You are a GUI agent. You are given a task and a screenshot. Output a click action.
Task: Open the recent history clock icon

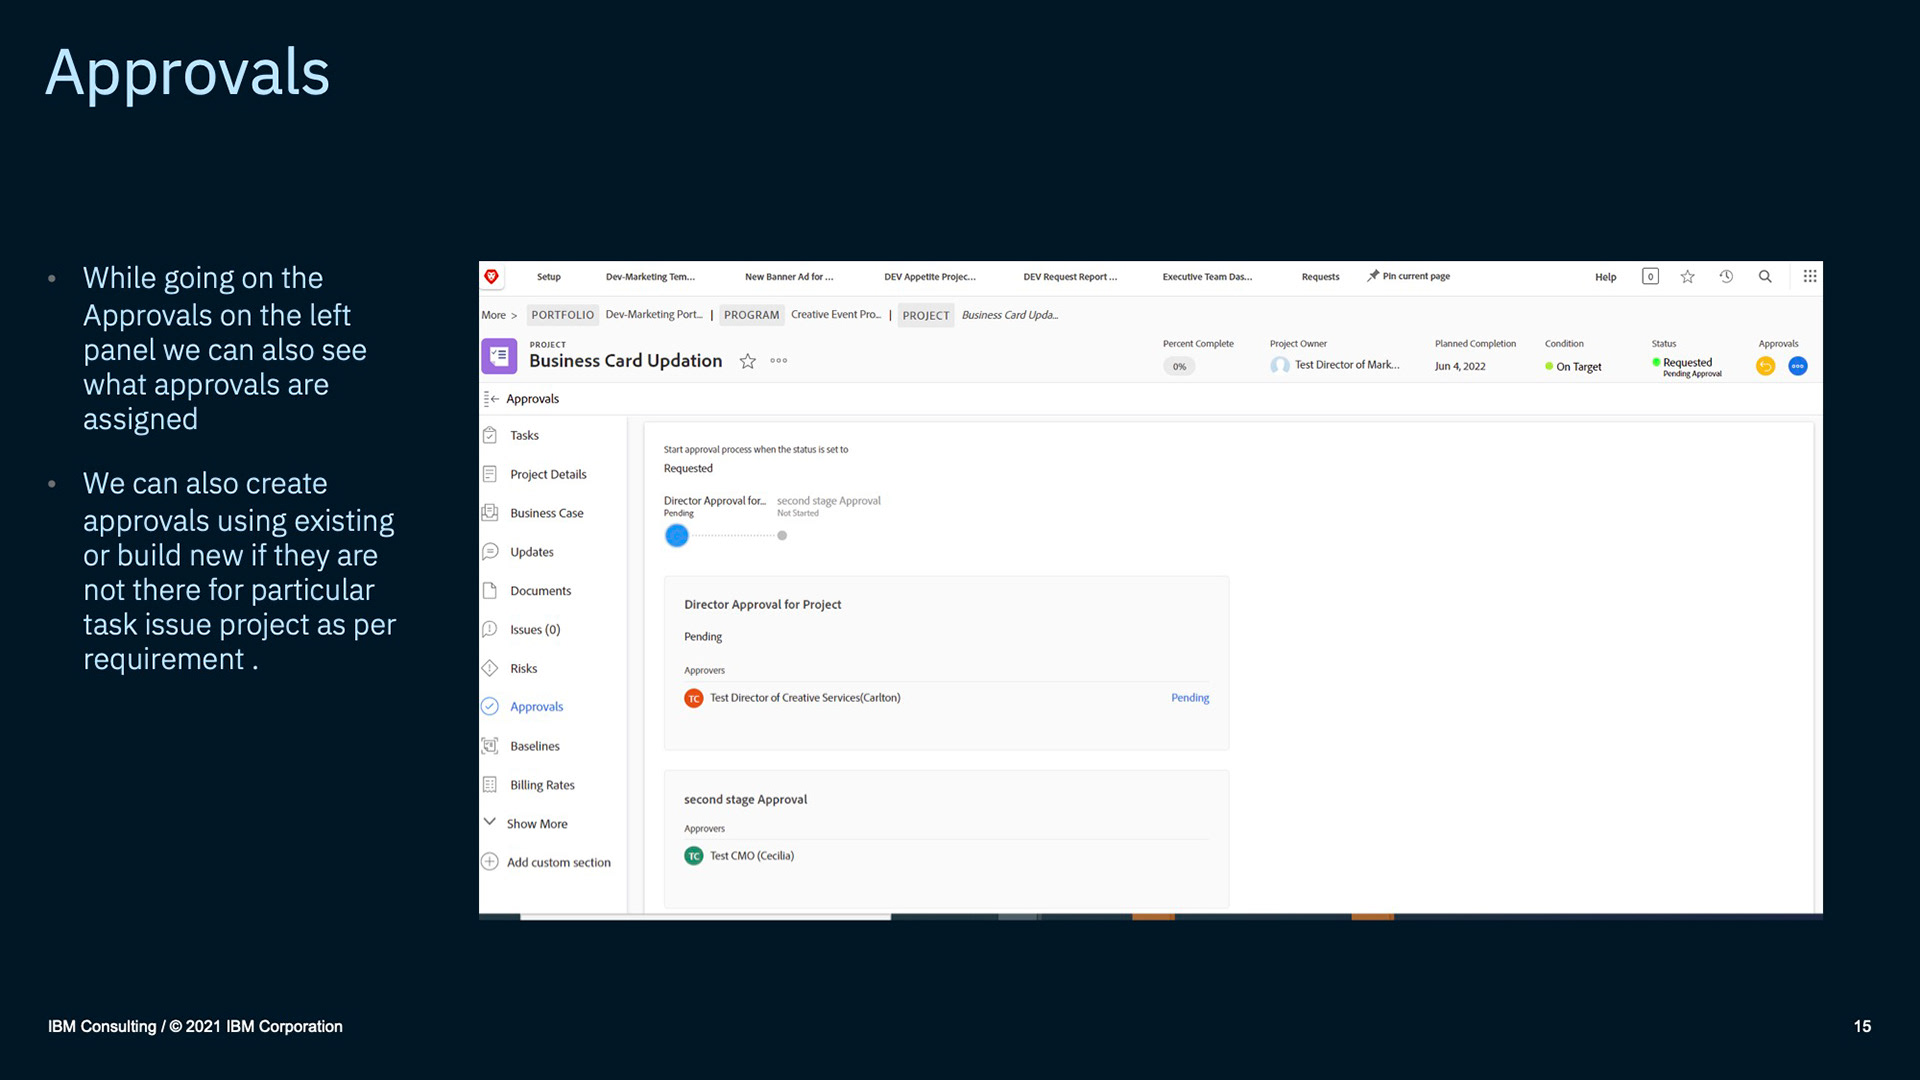[x=1726, y=277]
